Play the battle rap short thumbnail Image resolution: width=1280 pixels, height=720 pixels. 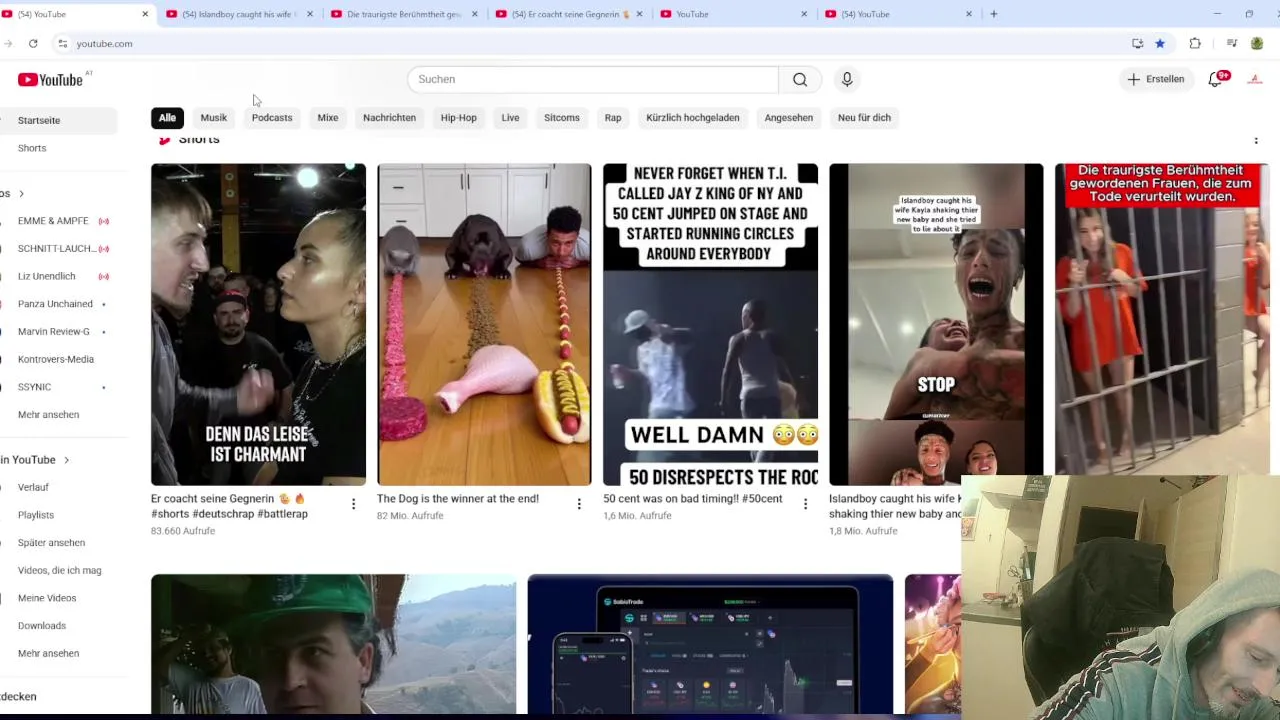[x=258, y=325]
